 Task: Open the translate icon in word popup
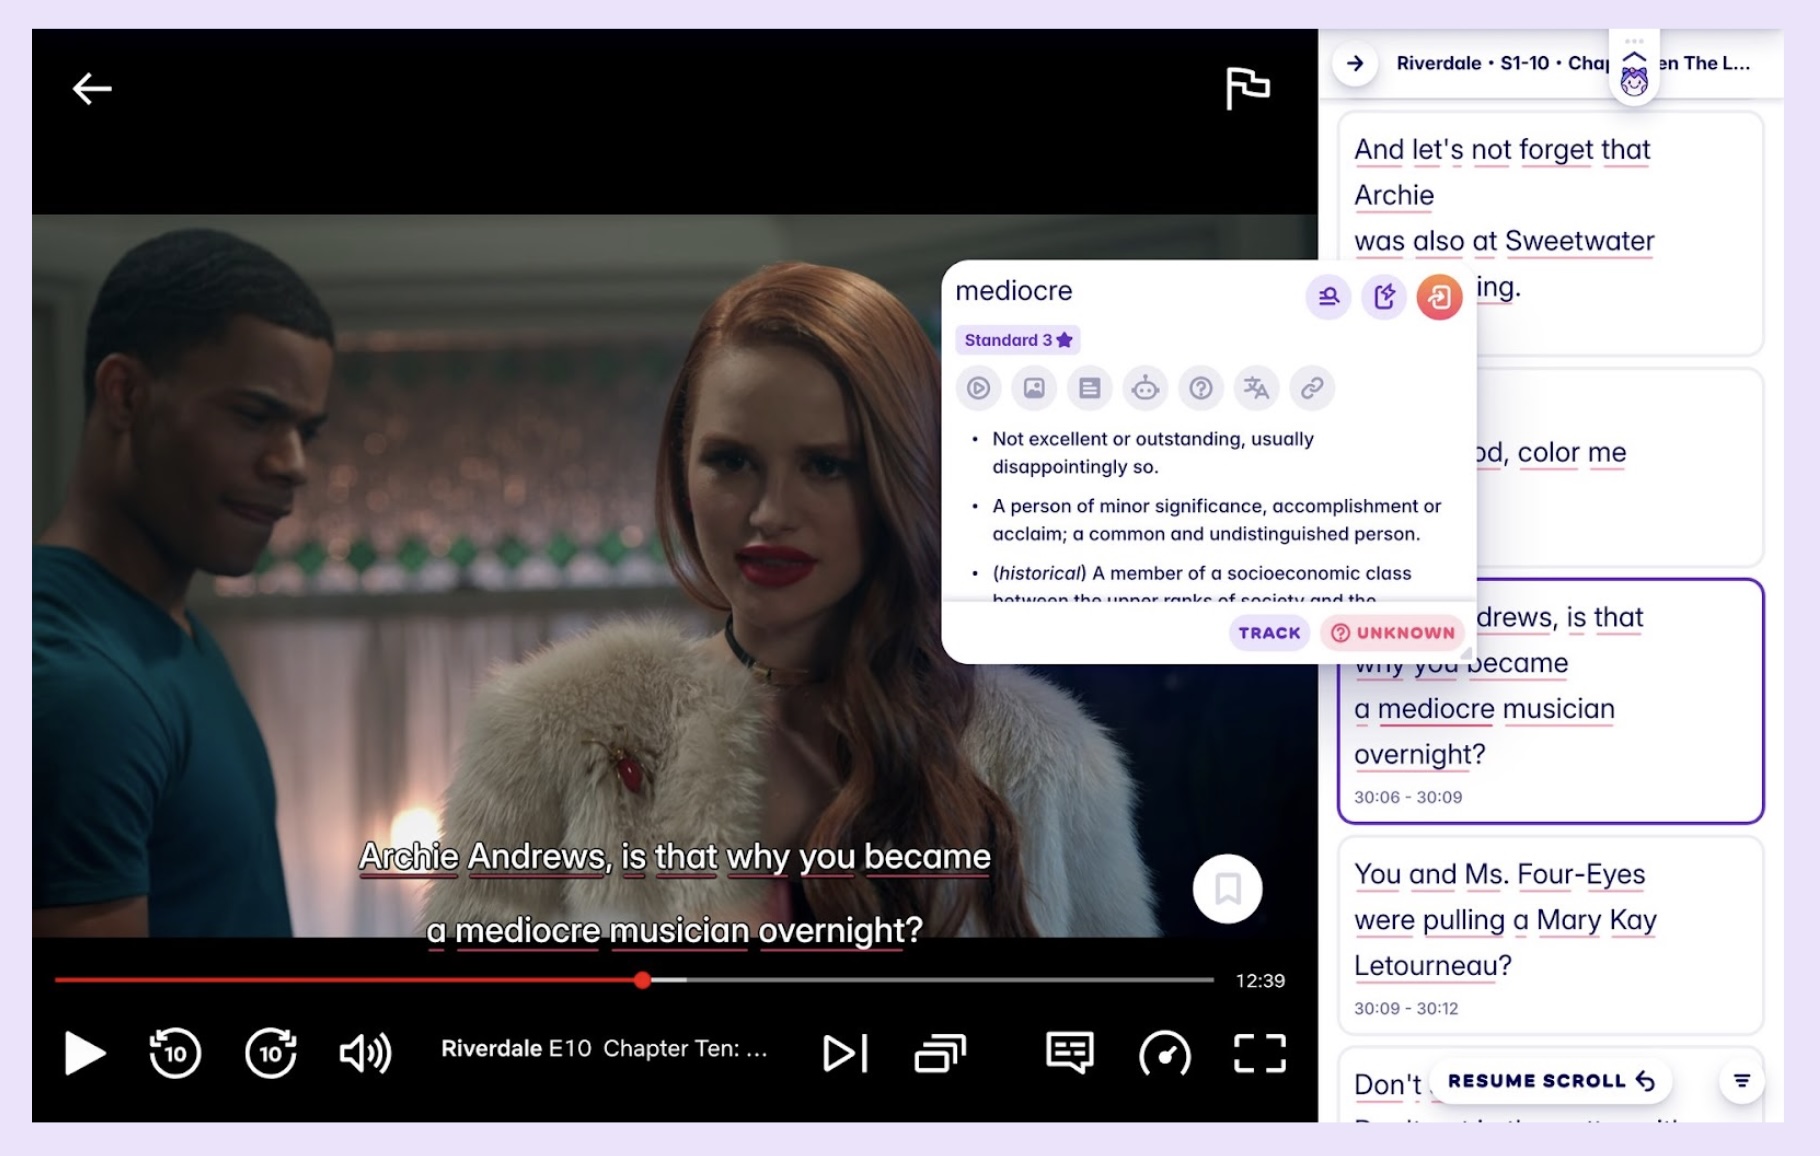tap(1256, 388)
